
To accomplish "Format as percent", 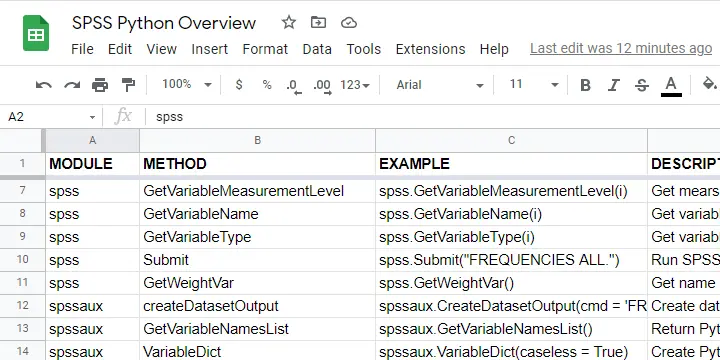I will point(267,85).
